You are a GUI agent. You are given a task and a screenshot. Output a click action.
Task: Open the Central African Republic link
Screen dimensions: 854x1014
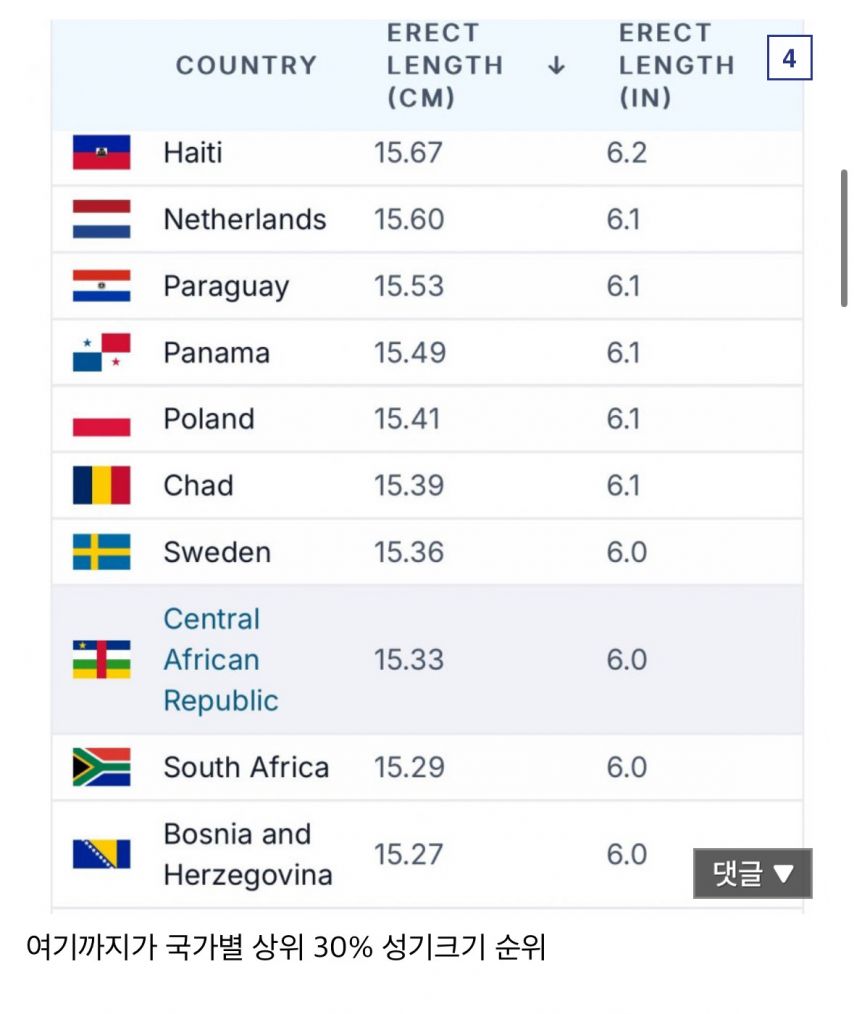tap(212, 660)
